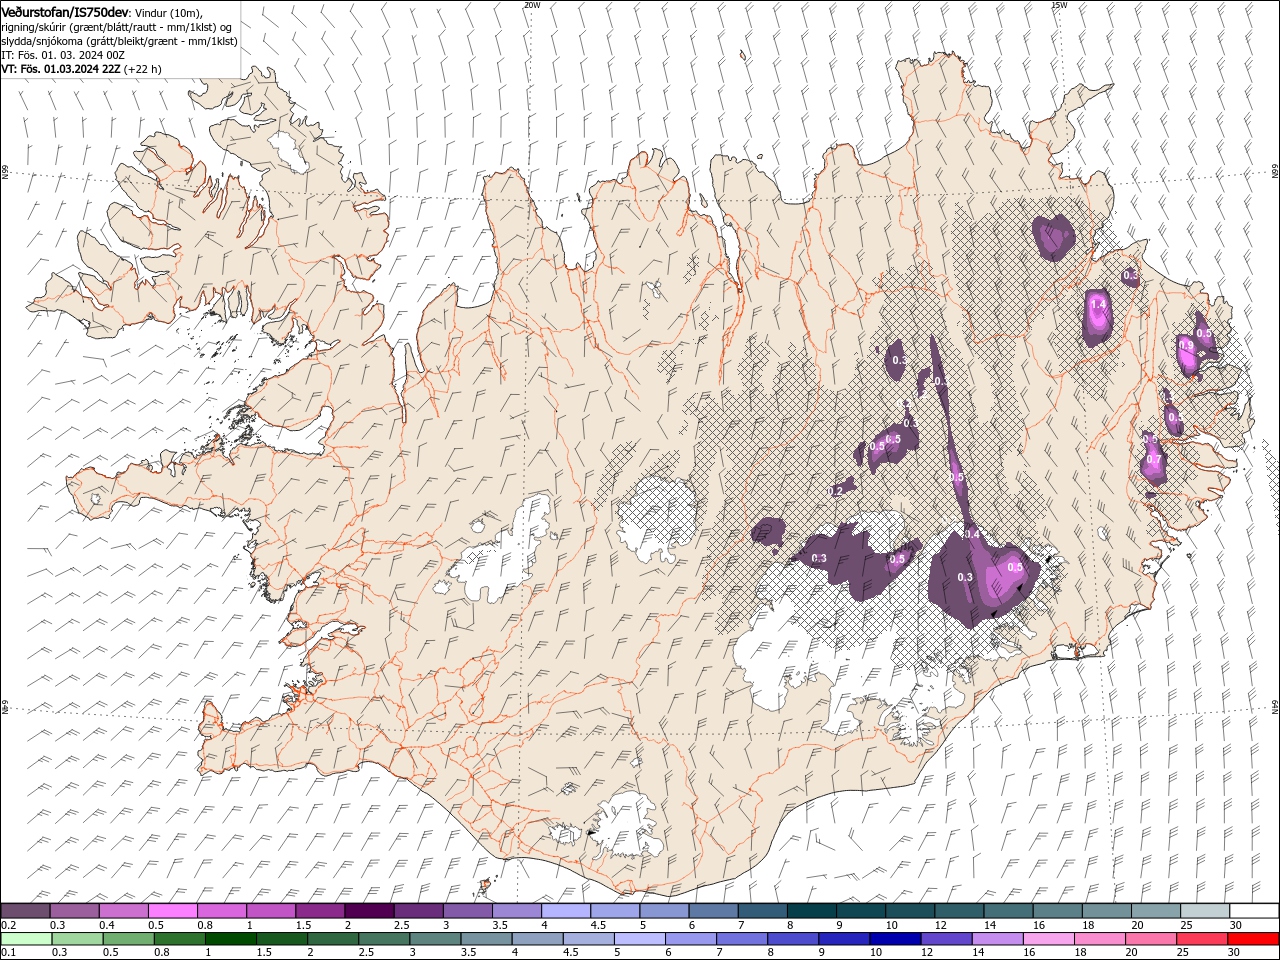The height and width of the screenshot is (960, 1280).
Task: Select the 'IT: Fös. 01. 03. 2024 00Z' line
Action: pos(62,55)
